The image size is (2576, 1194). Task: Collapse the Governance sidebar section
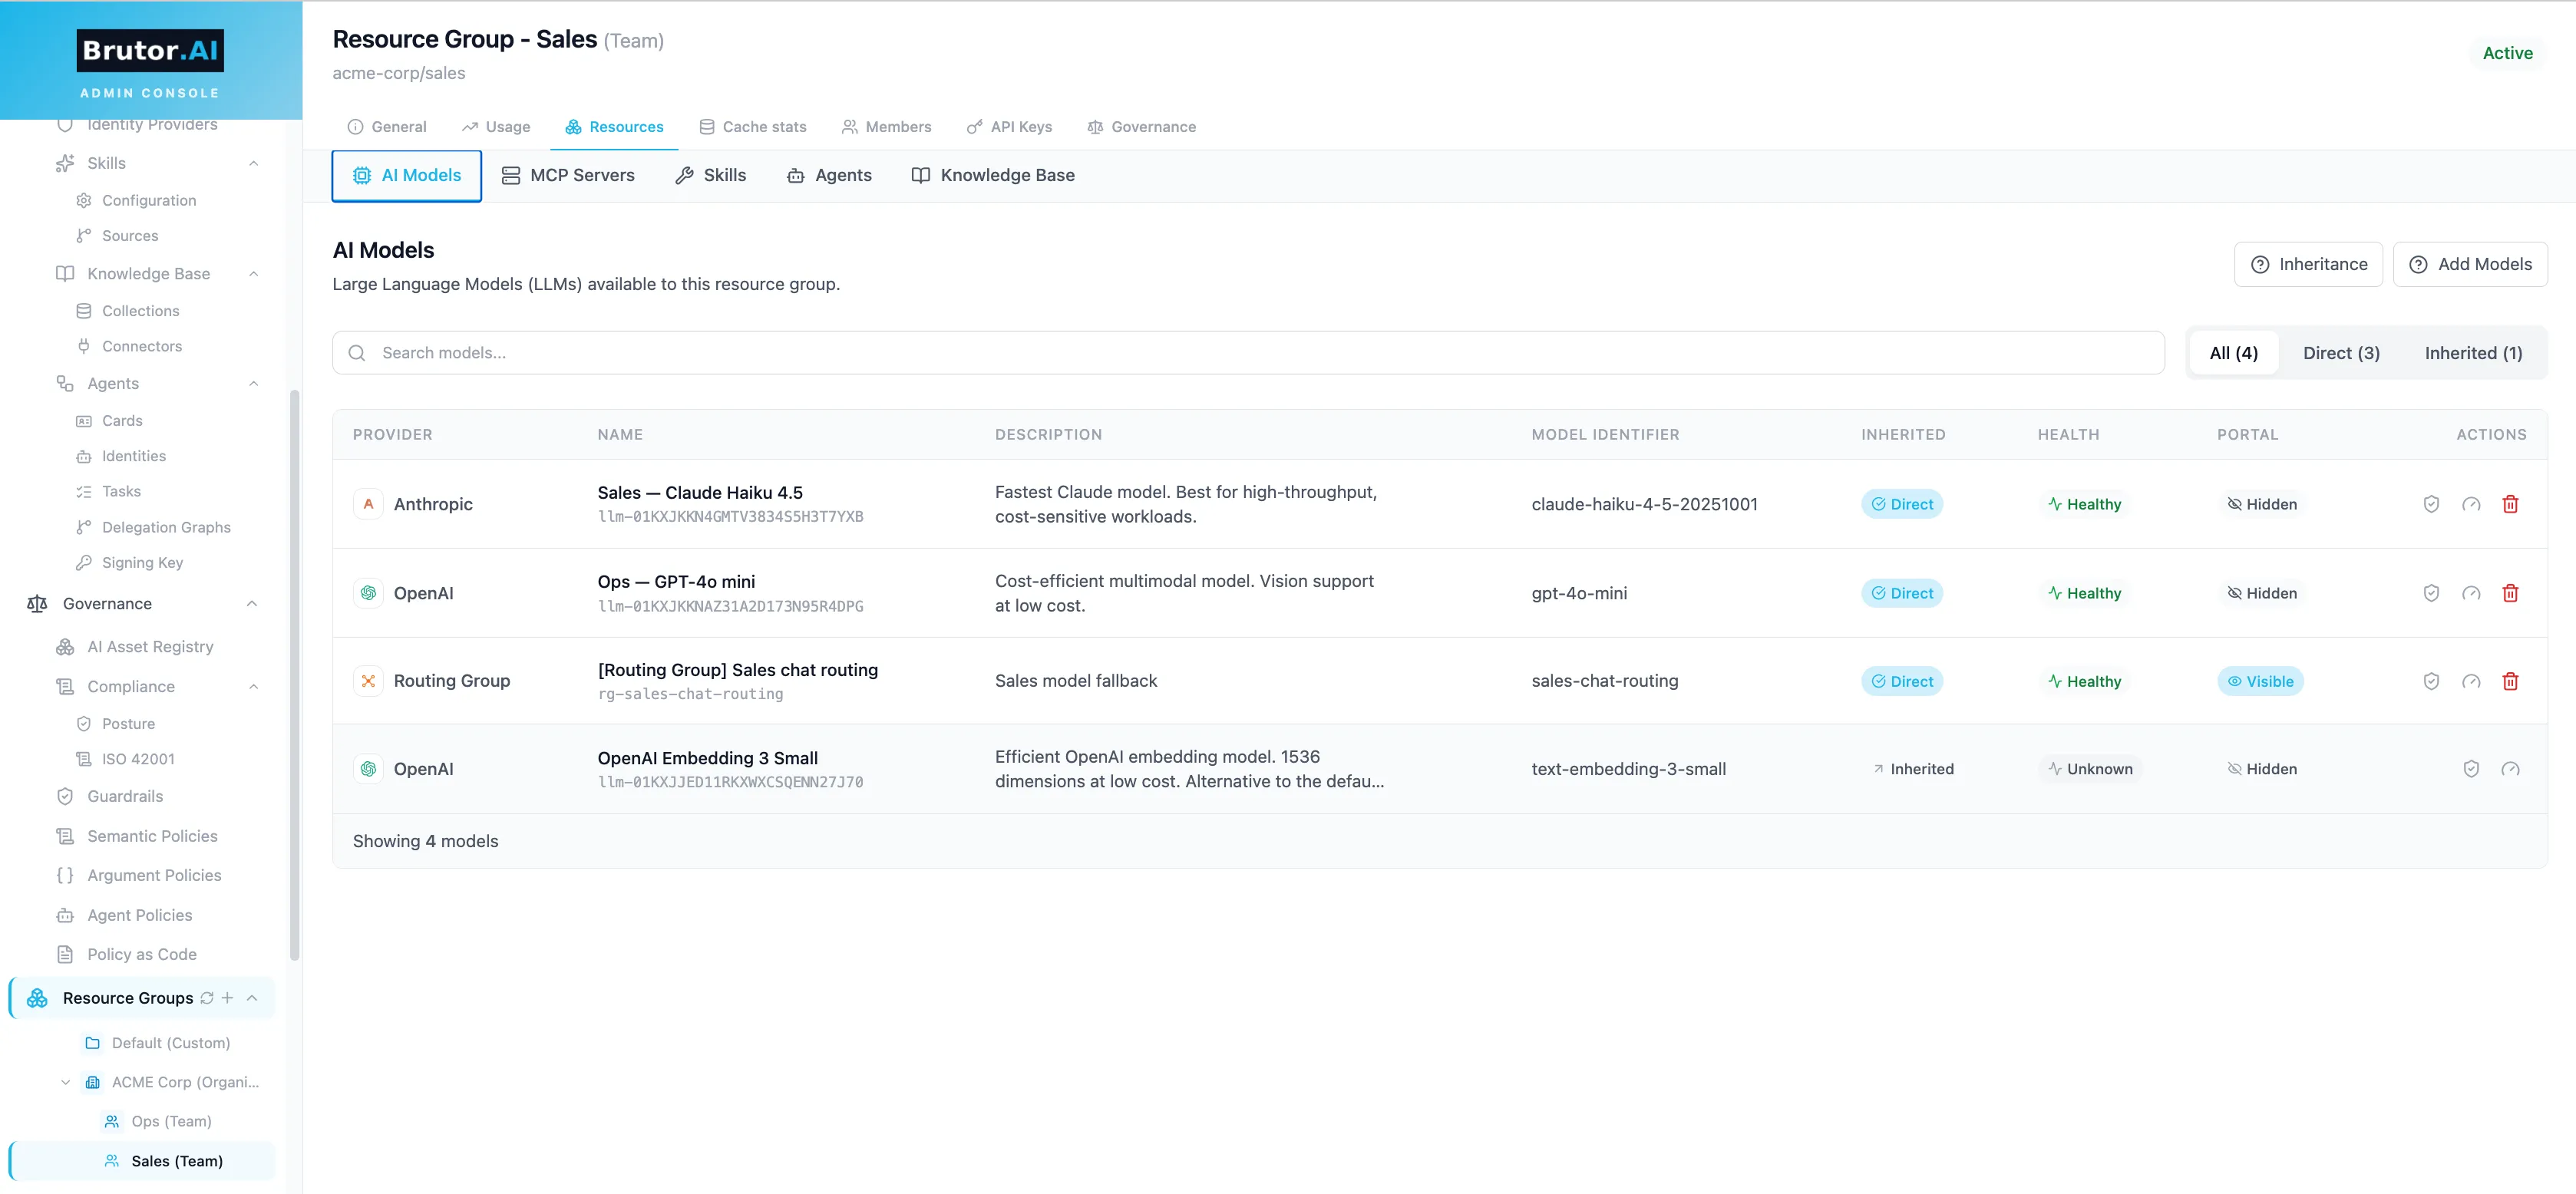(x=252, y=604)
